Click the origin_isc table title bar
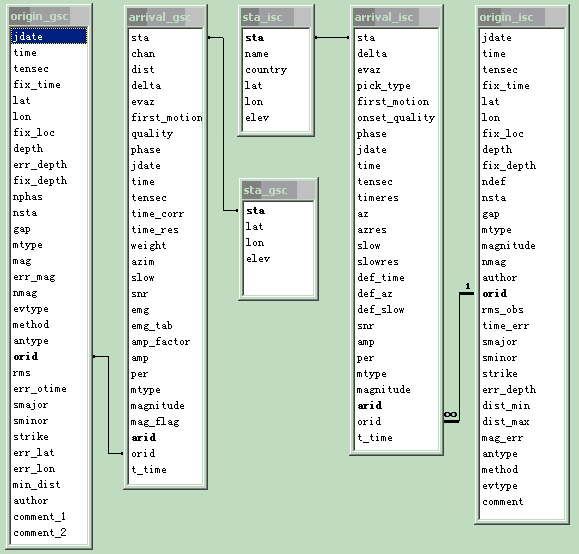This screenshot has height=554, width=579. click(522, 17)
